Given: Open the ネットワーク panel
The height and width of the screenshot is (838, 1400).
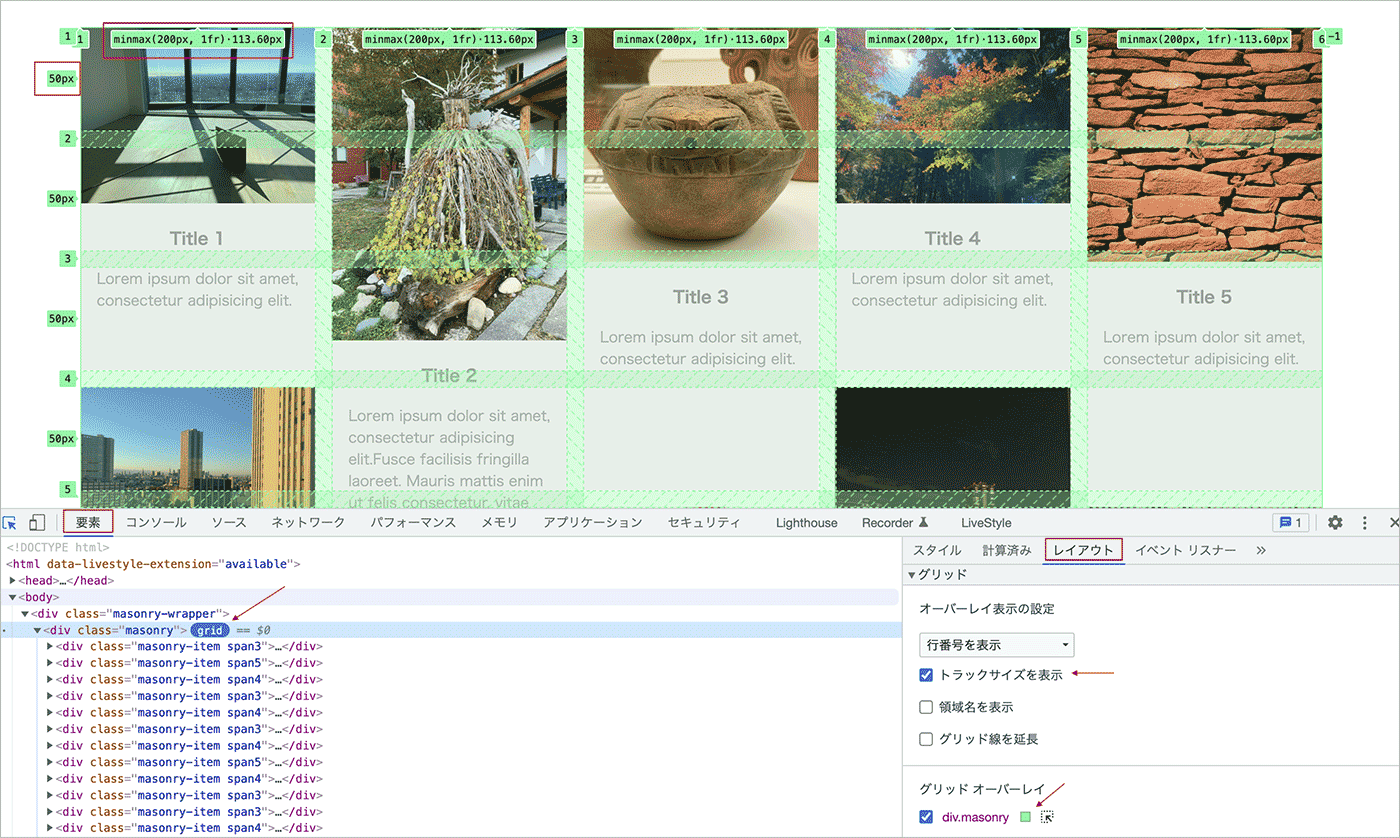Looking at the screenshot, I should pyautogui.click(x=308, y=523).
